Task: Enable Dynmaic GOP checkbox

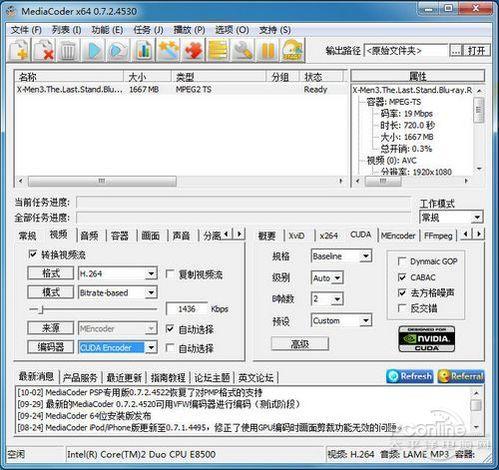Action: point(402,261)
